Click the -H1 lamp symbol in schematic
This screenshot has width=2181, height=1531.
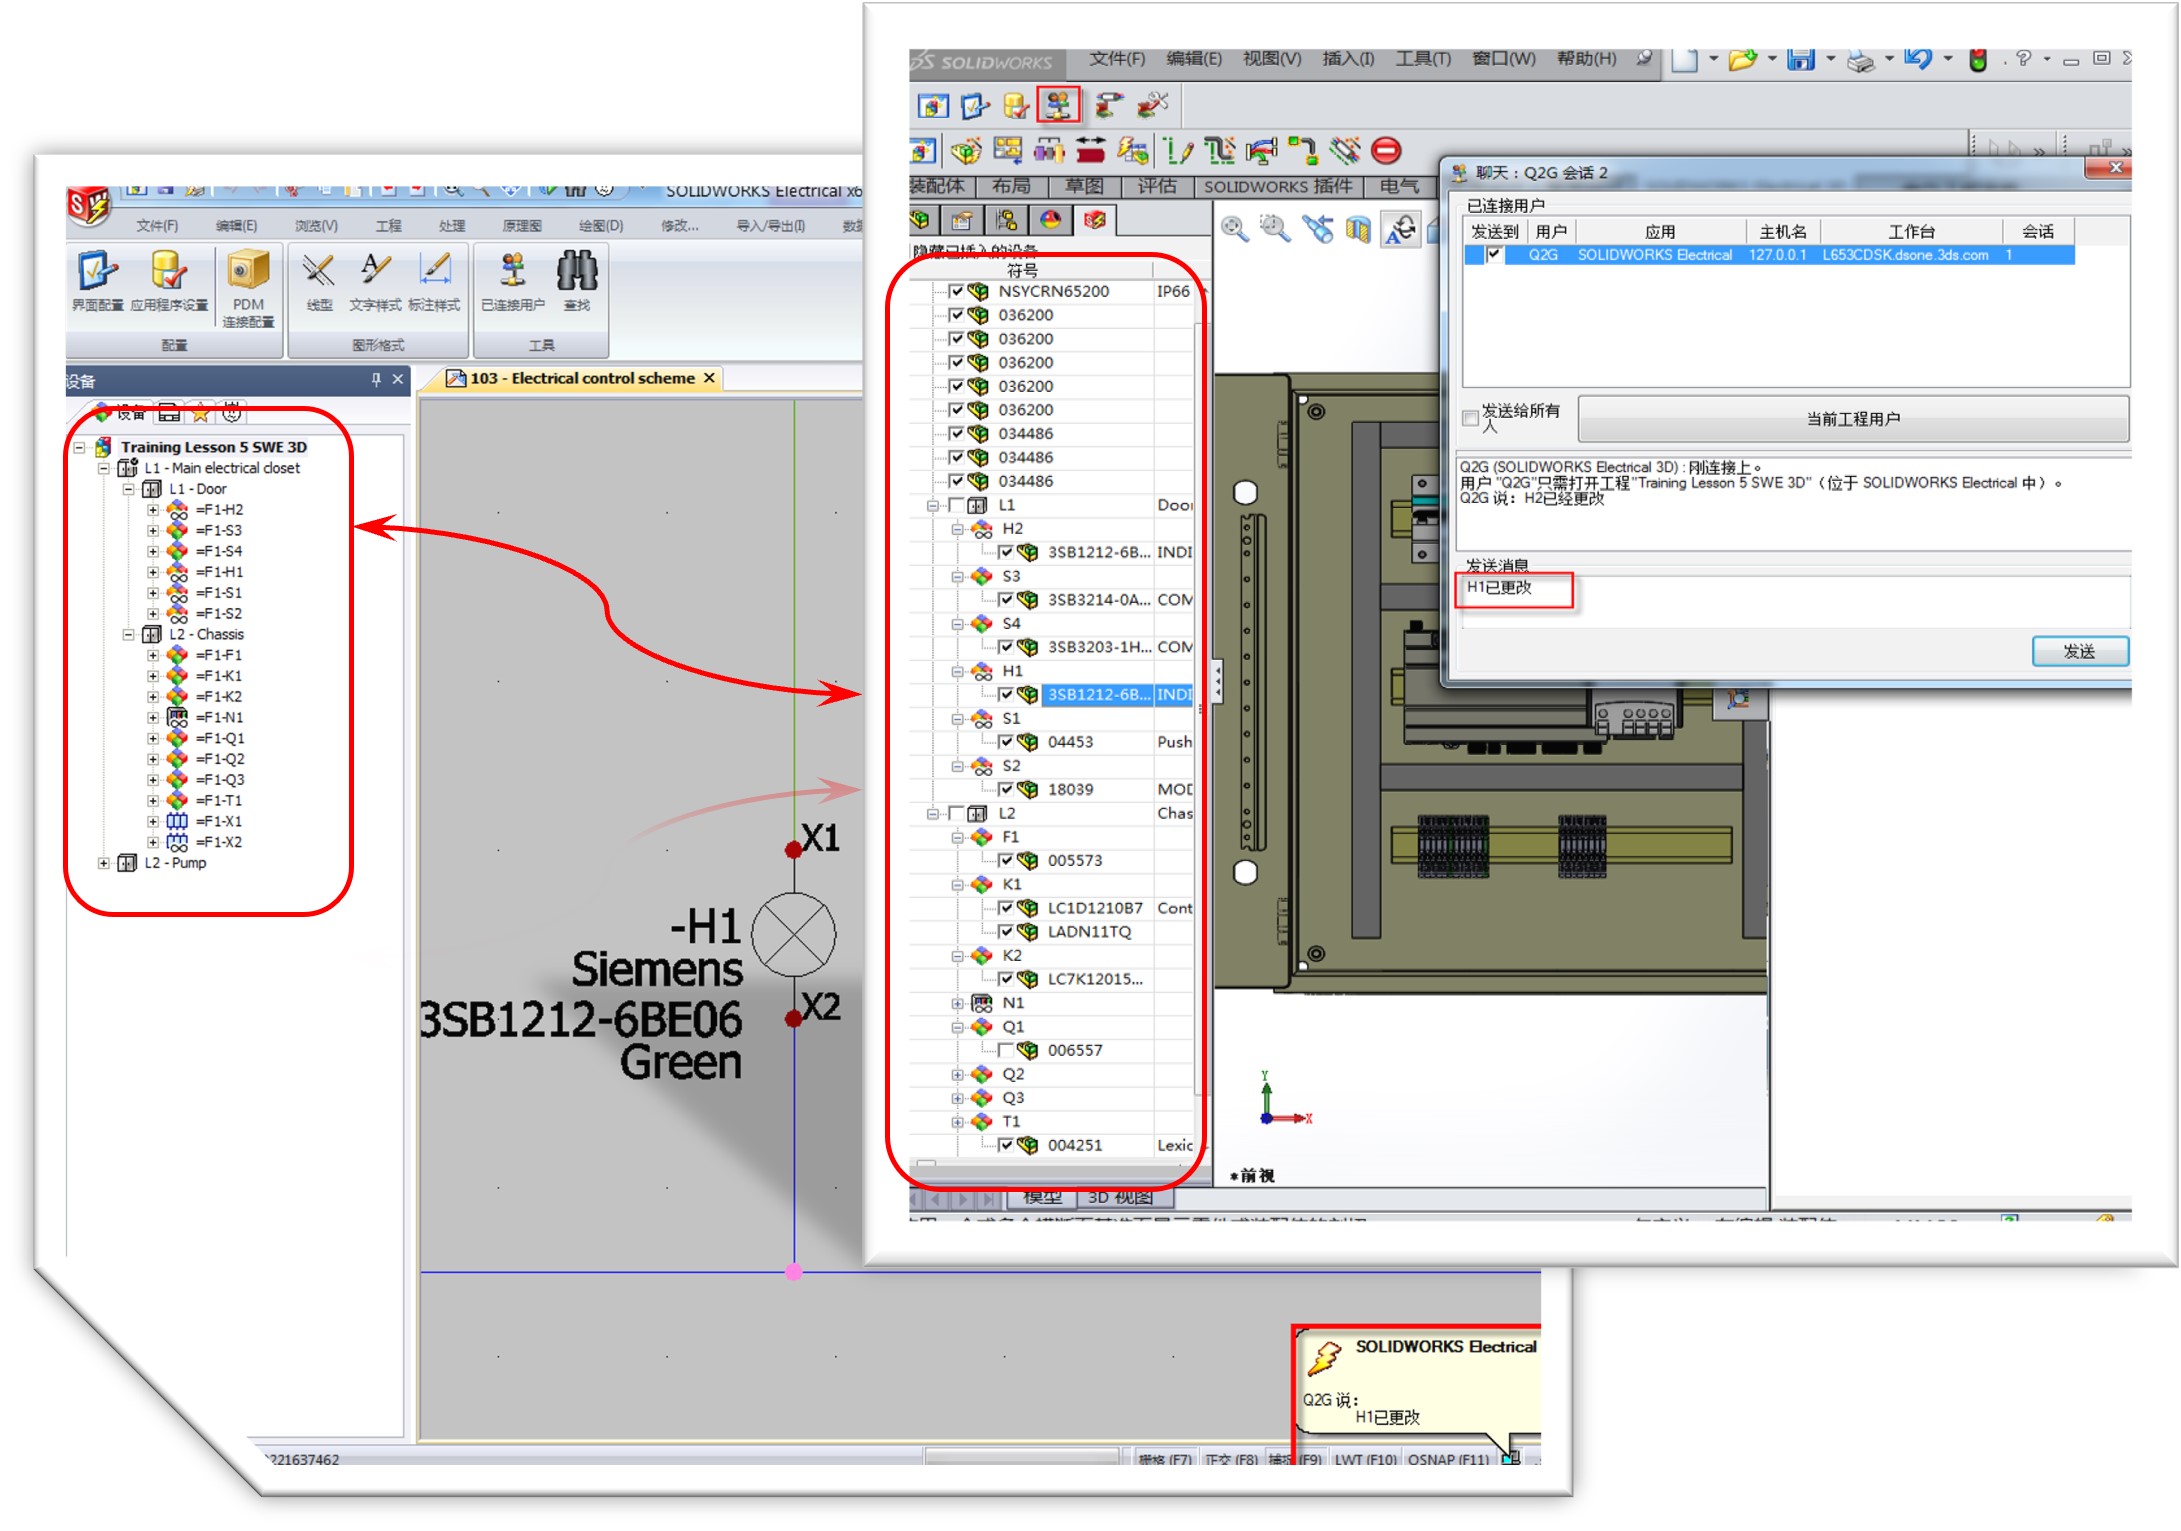coord(793,935)
